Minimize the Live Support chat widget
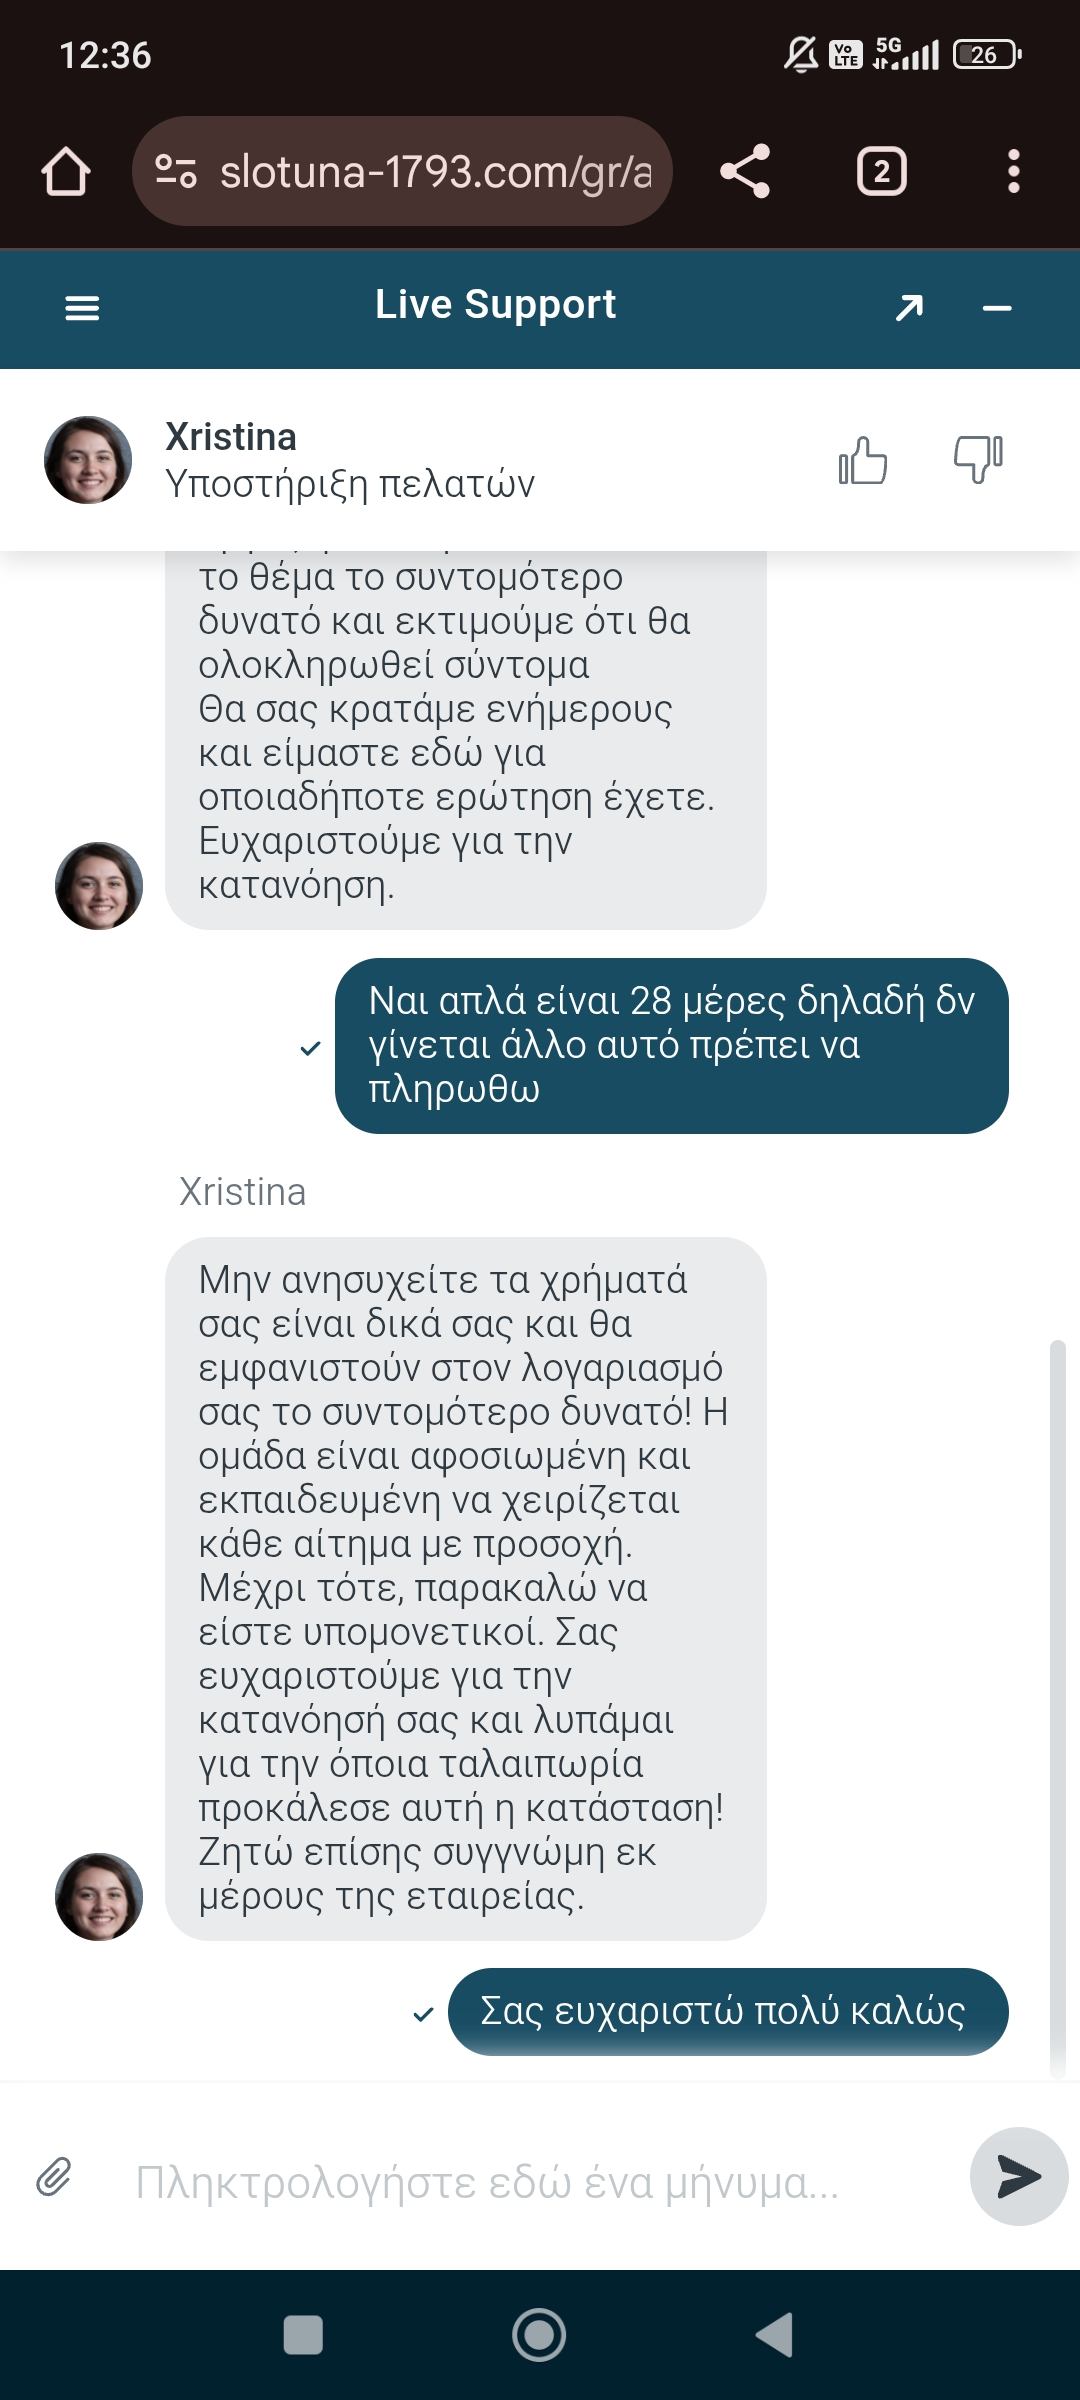 [997, 308]
